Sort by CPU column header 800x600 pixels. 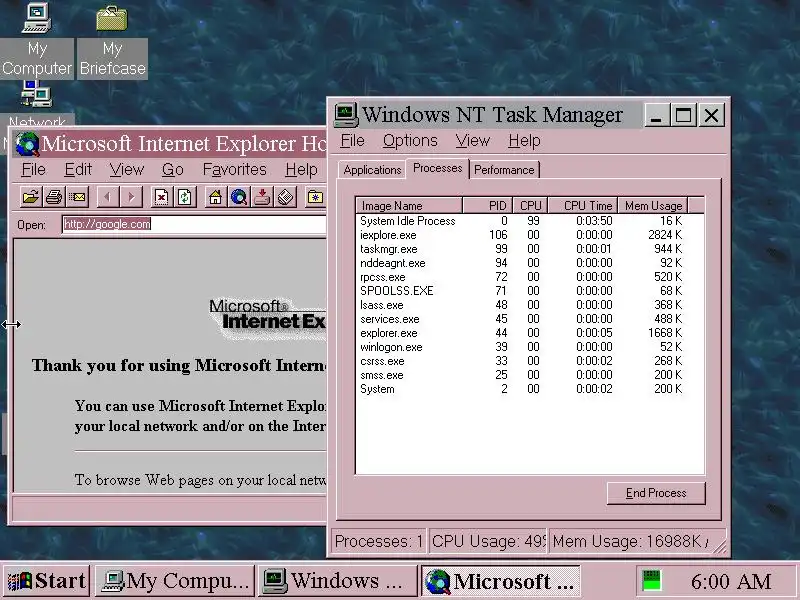tap(531, 206)
